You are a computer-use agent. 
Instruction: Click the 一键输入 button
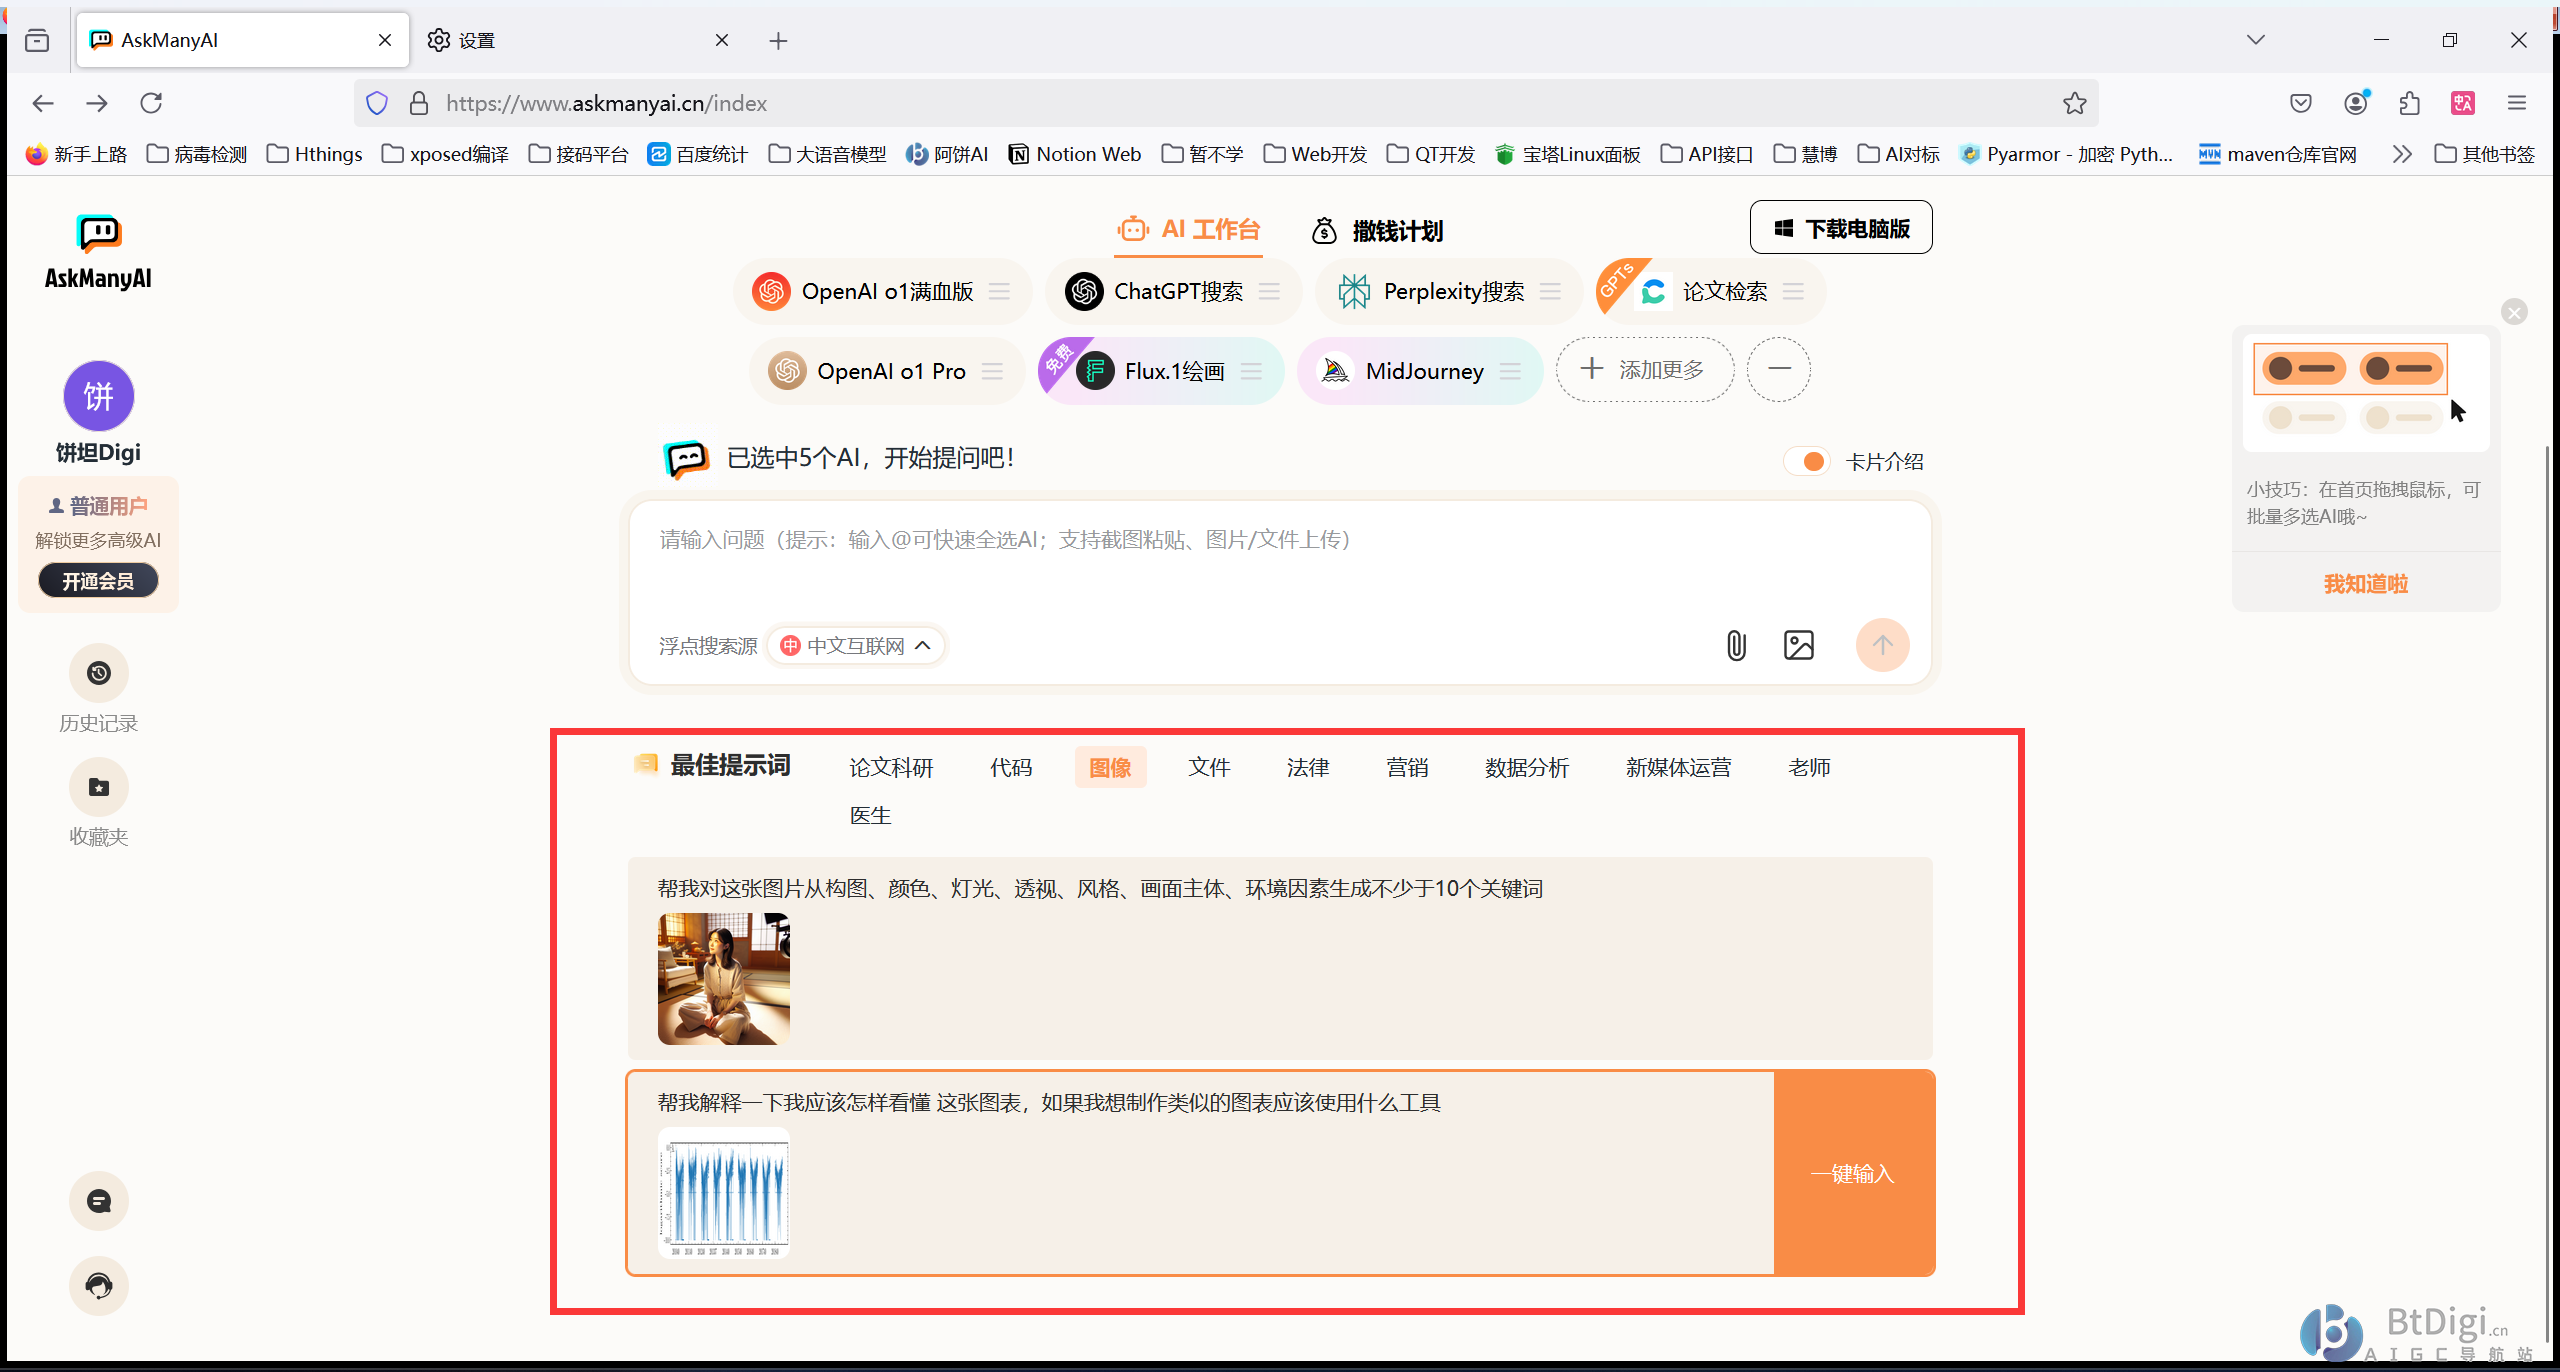point(1854,1173)
